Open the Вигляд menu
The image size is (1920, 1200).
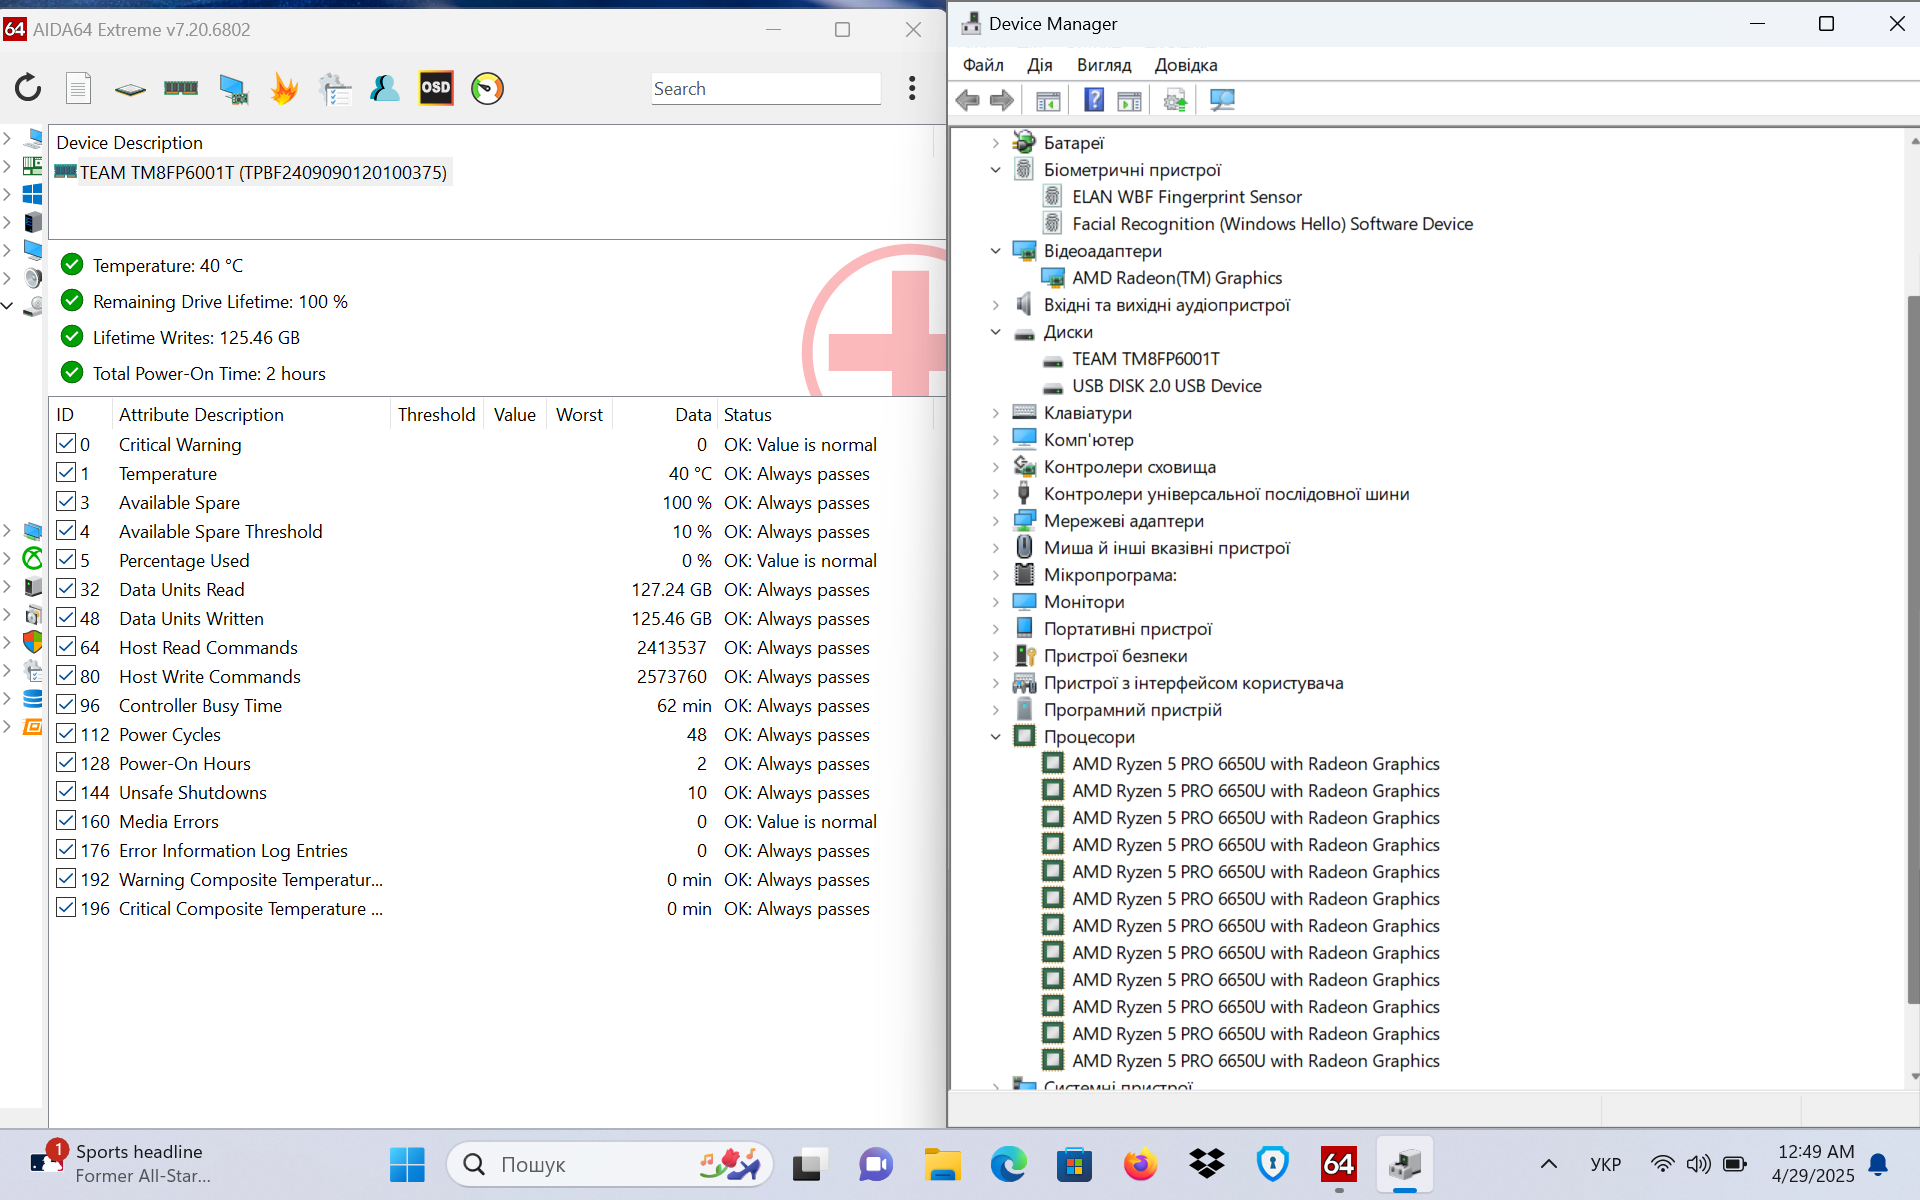(x=1104, y=65)
